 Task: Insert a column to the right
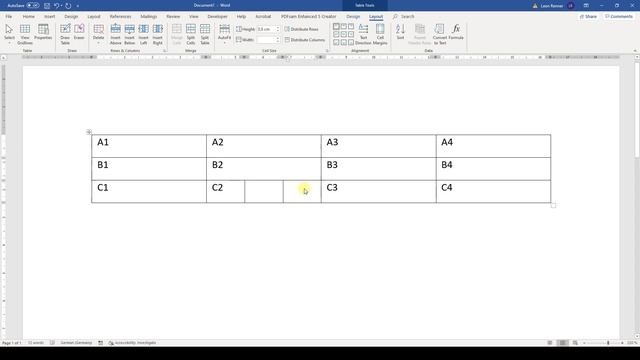click(158, 34)
